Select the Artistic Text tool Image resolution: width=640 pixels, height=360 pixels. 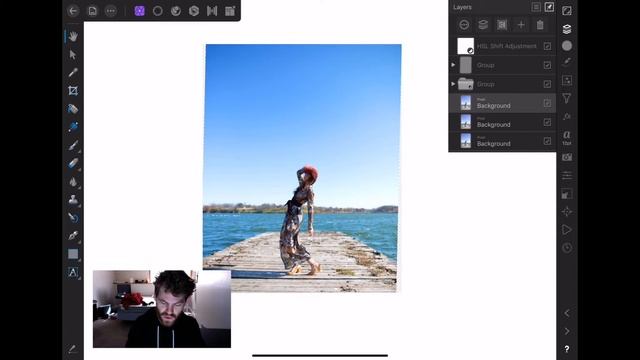point(73,272)
